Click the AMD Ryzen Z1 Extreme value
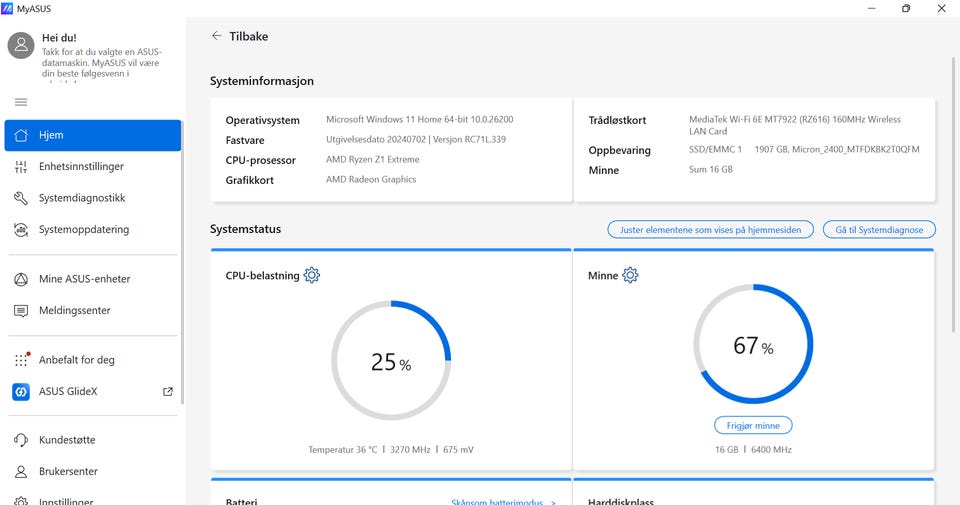960x505 pixels. (373, 159)
